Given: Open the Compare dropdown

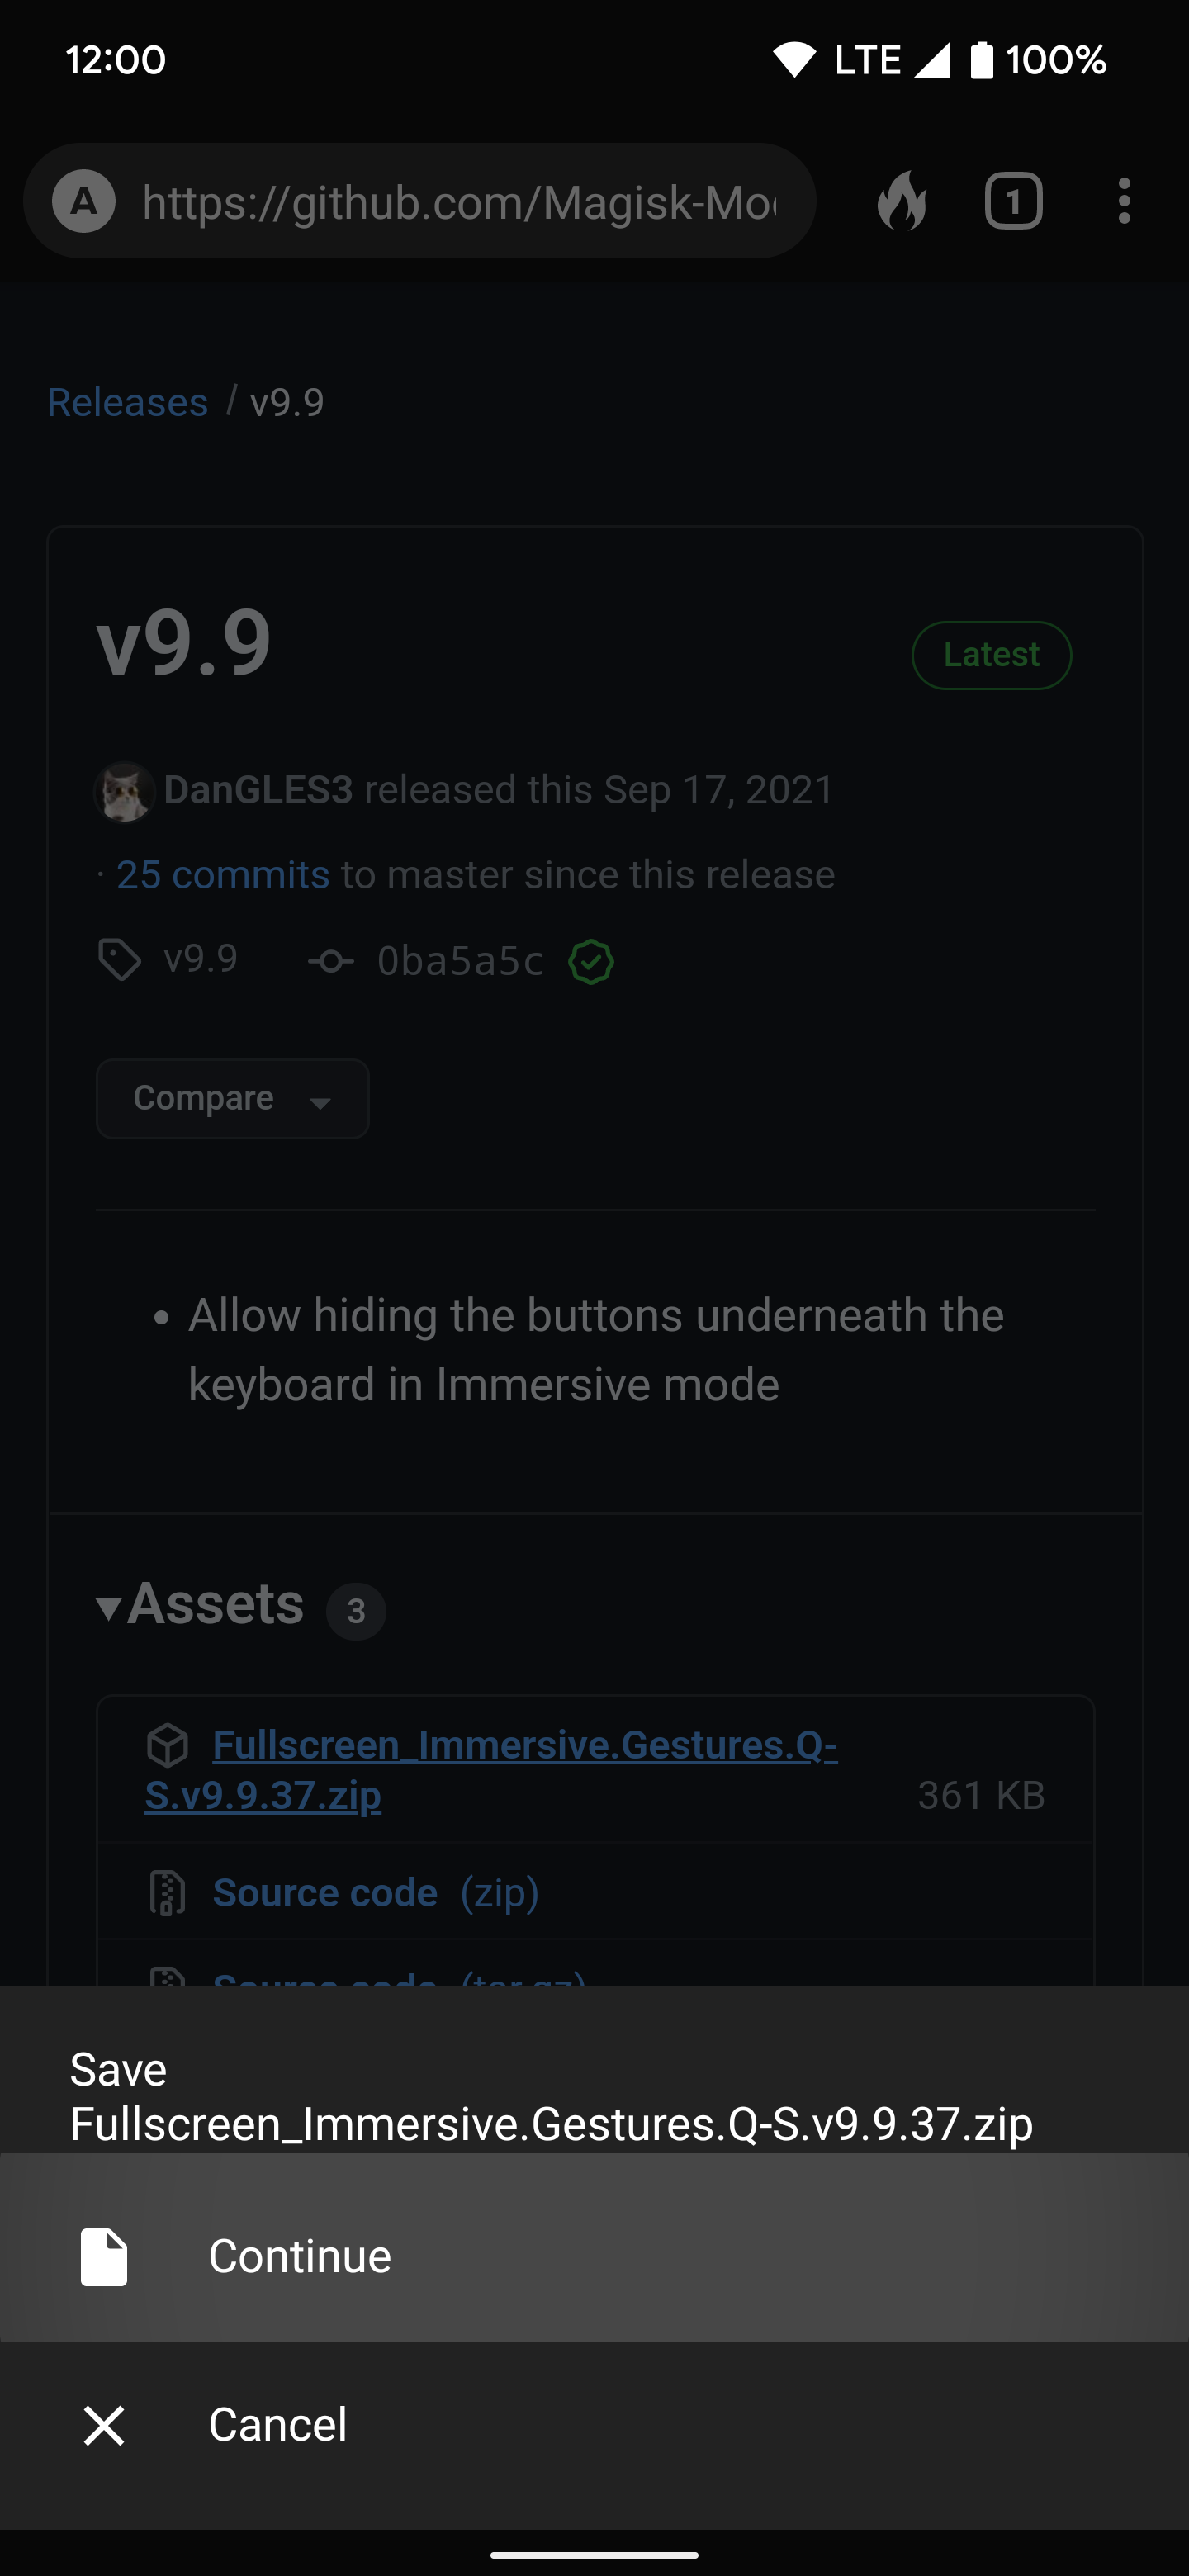Looking at the screenshot, I should pos(232,1099).
